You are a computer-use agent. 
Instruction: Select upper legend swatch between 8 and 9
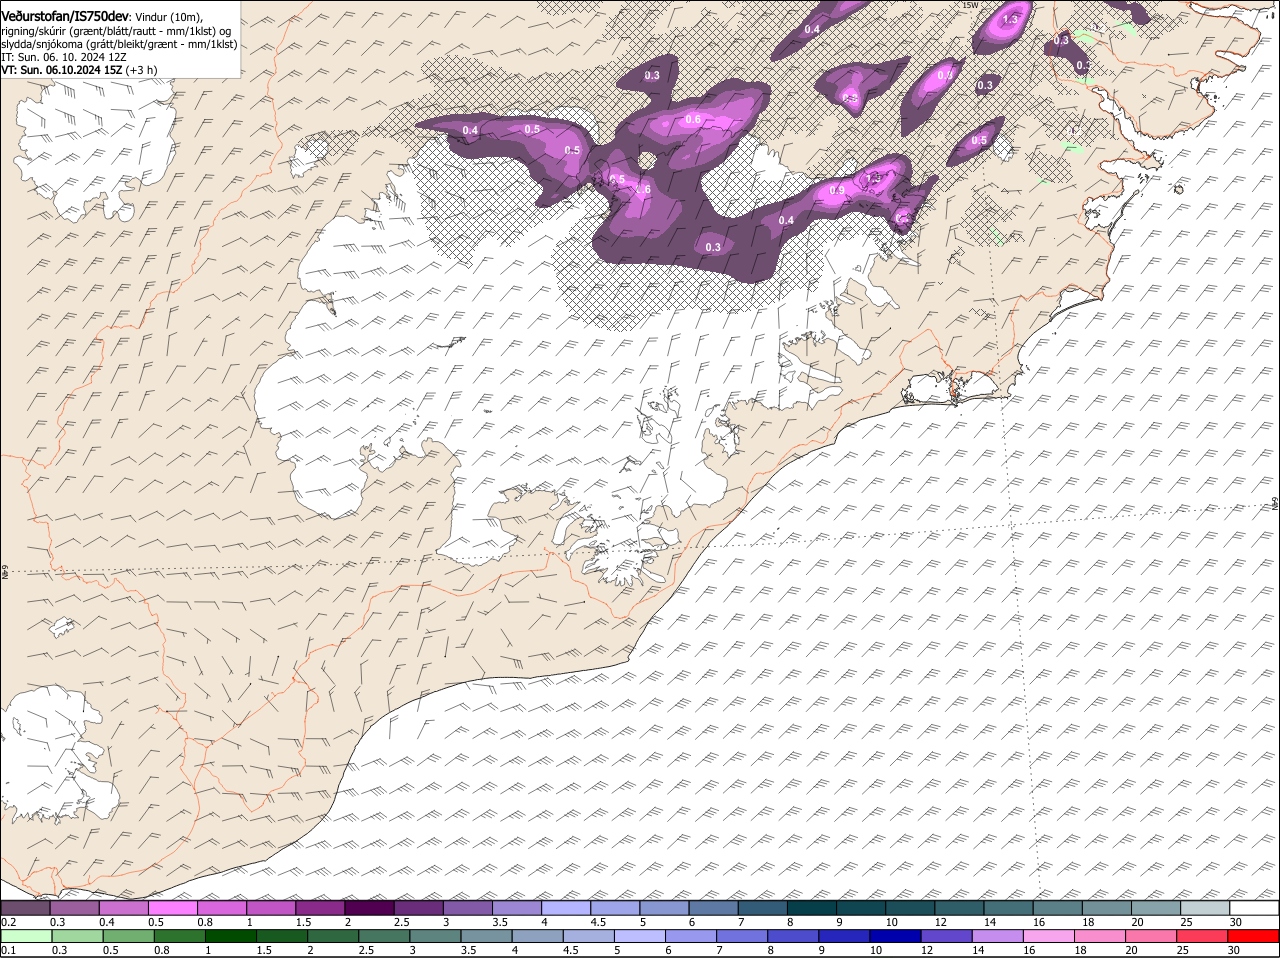click(x=811, y=908)
